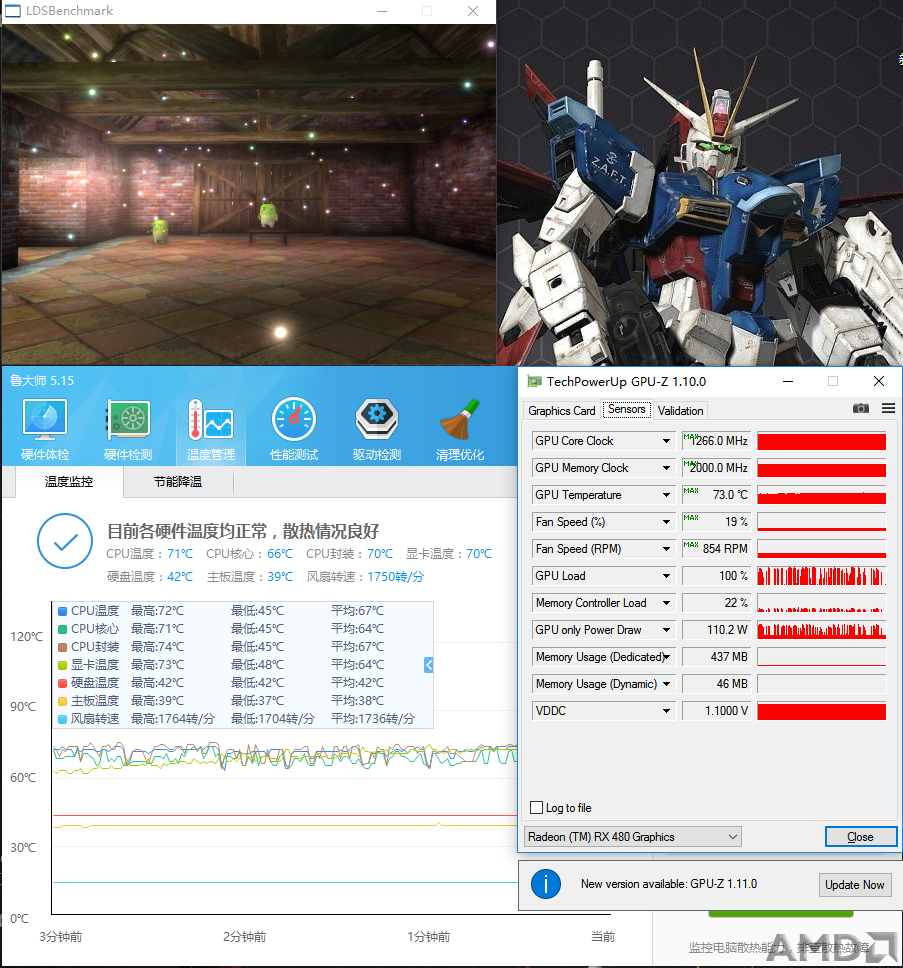Viewport: 903px width, 968px height.
Task: Open Memory Controller Load sensor dropdown
Action: (x=666, y=603)
